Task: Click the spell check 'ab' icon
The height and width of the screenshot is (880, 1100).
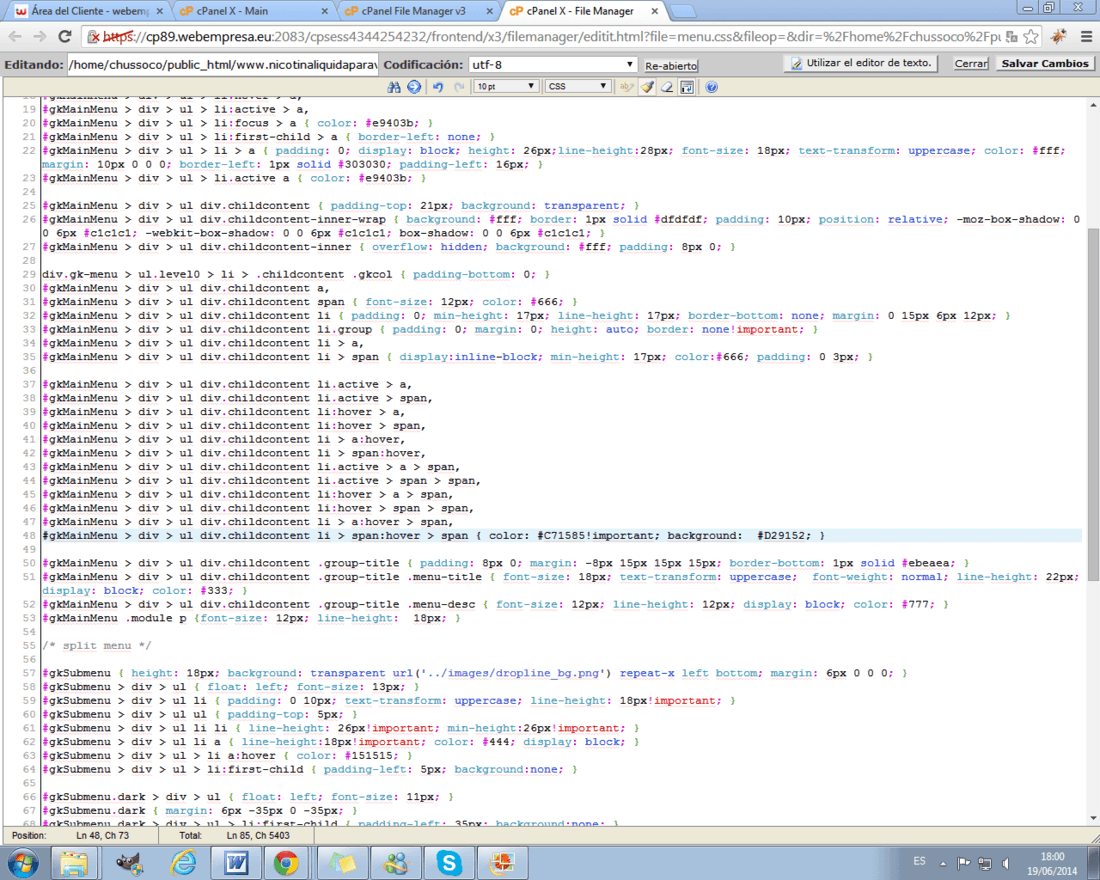Action: pos(626,87)
